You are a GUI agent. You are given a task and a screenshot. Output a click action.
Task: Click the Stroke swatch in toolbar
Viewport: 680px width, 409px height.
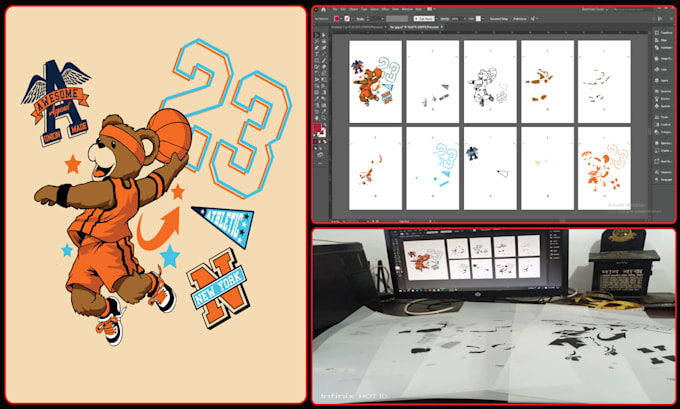pos(322,133)
